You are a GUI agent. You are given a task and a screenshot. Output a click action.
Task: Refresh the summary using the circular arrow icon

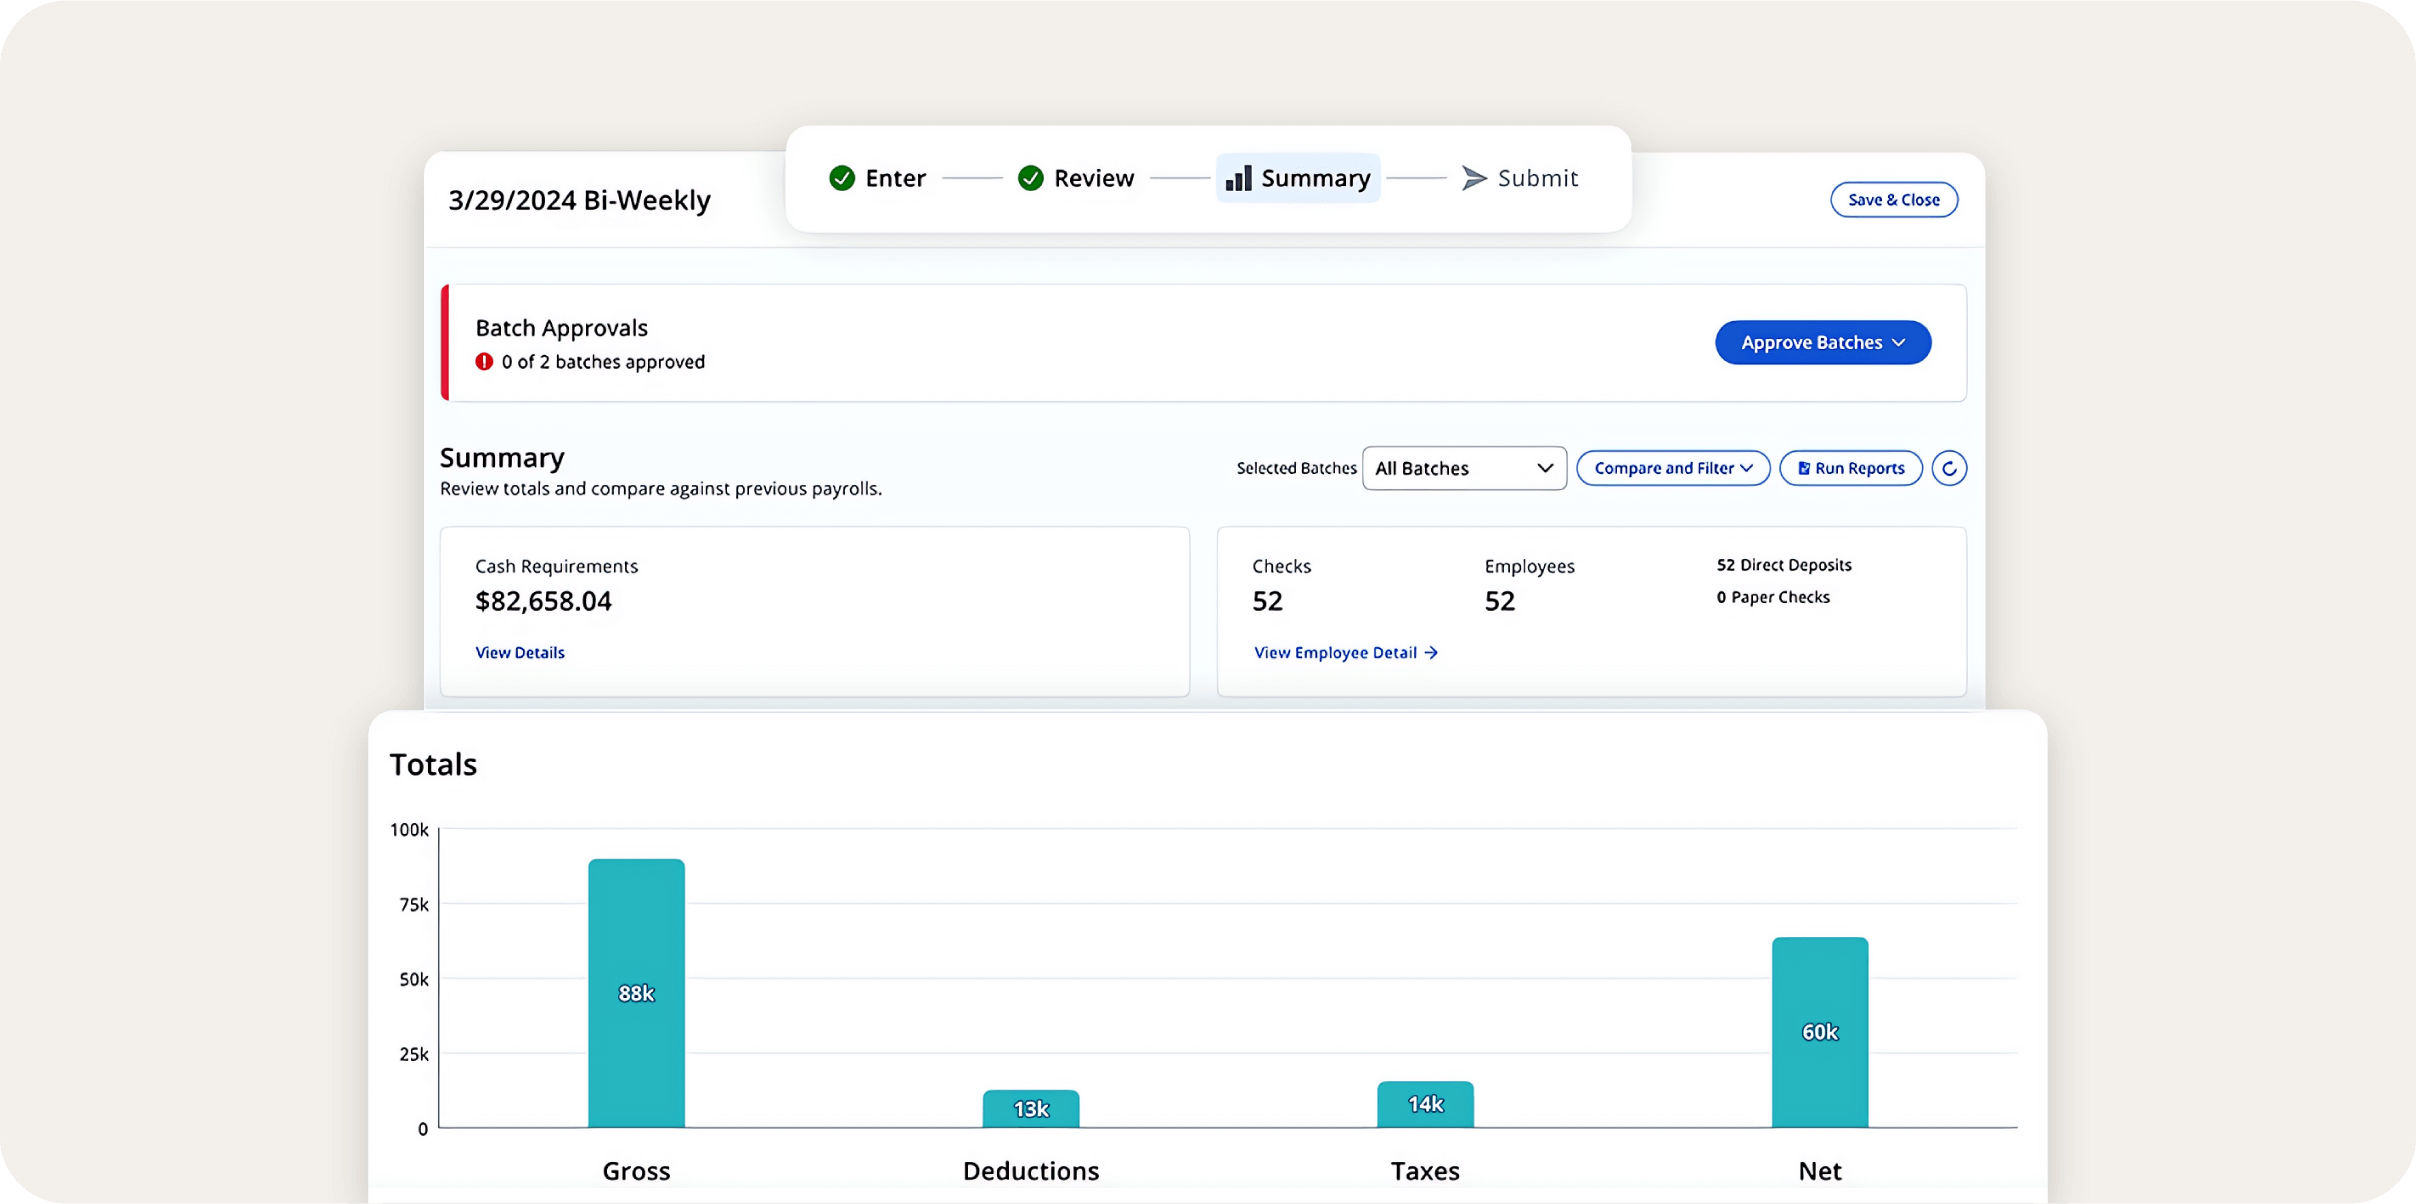point(1949,468)
